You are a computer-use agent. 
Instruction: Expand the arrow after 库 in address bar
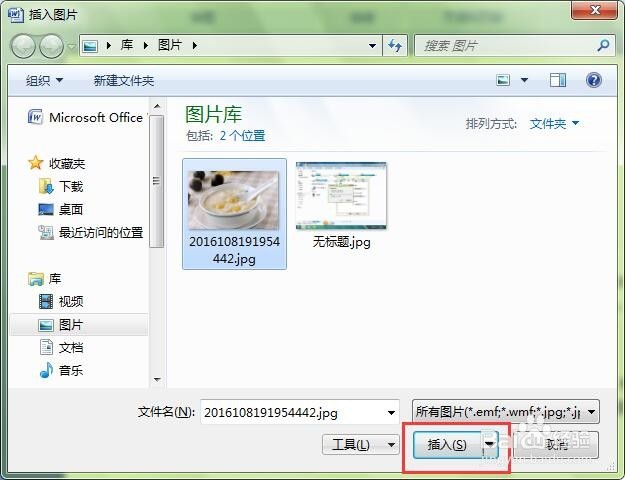(x=145, y=46)
